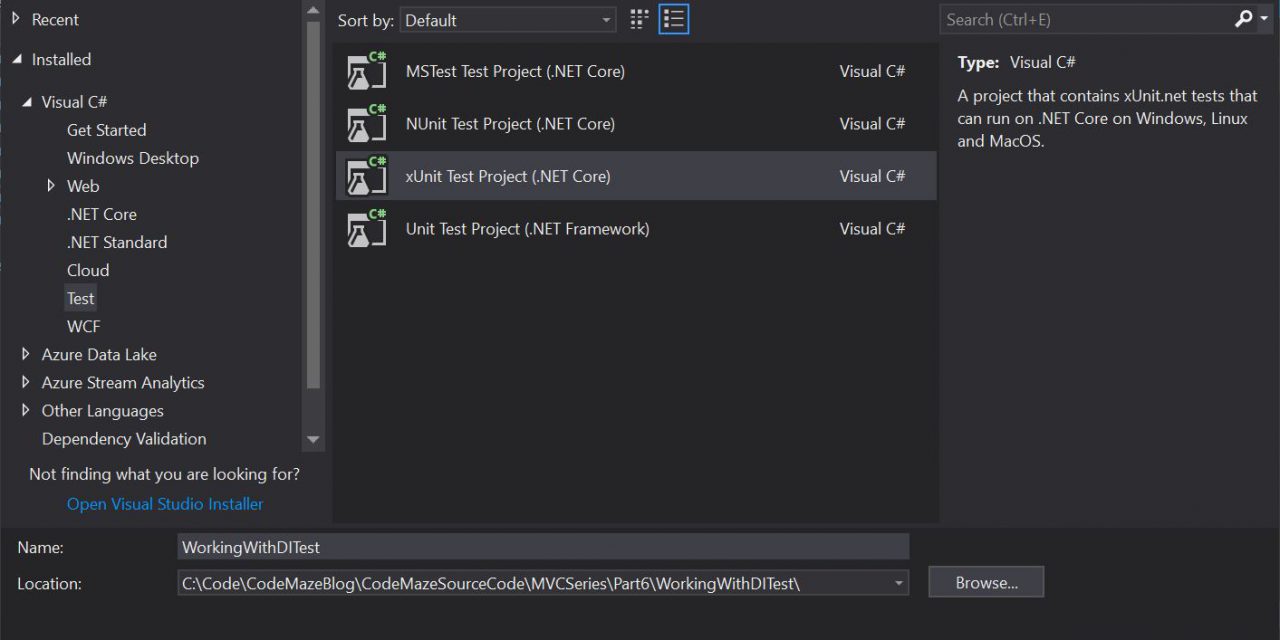Open Visual Studio Installer link
This screenshot has width=1280, height=640.
pos(165,504)
